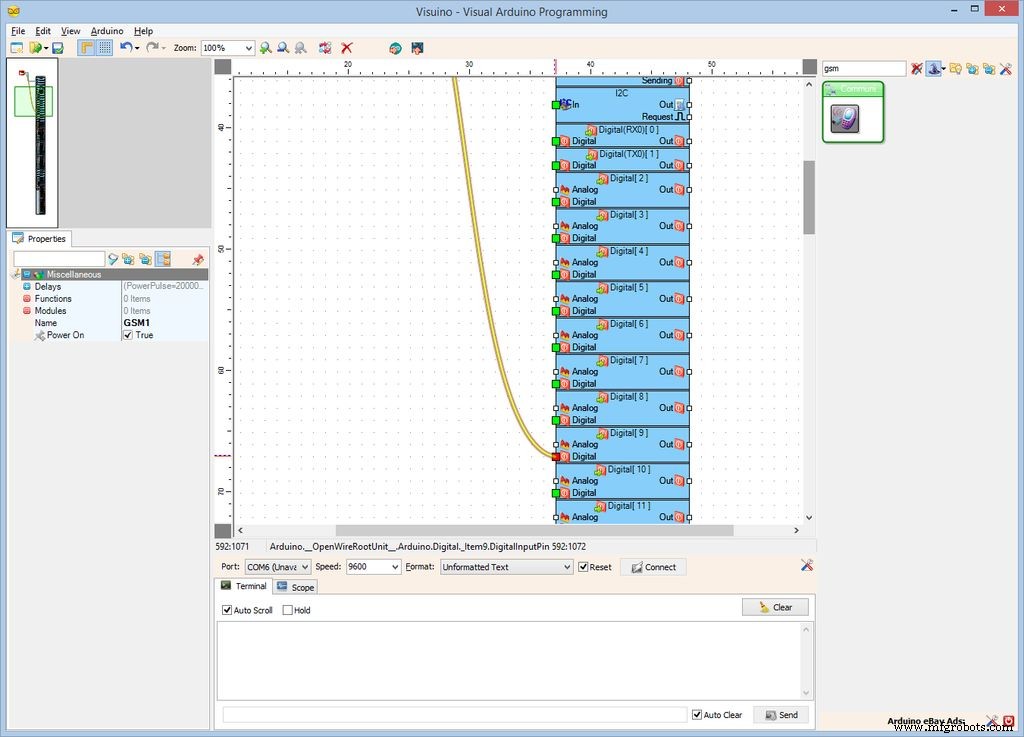Toggle the Power On True checkbox

(x=127, y=335)
